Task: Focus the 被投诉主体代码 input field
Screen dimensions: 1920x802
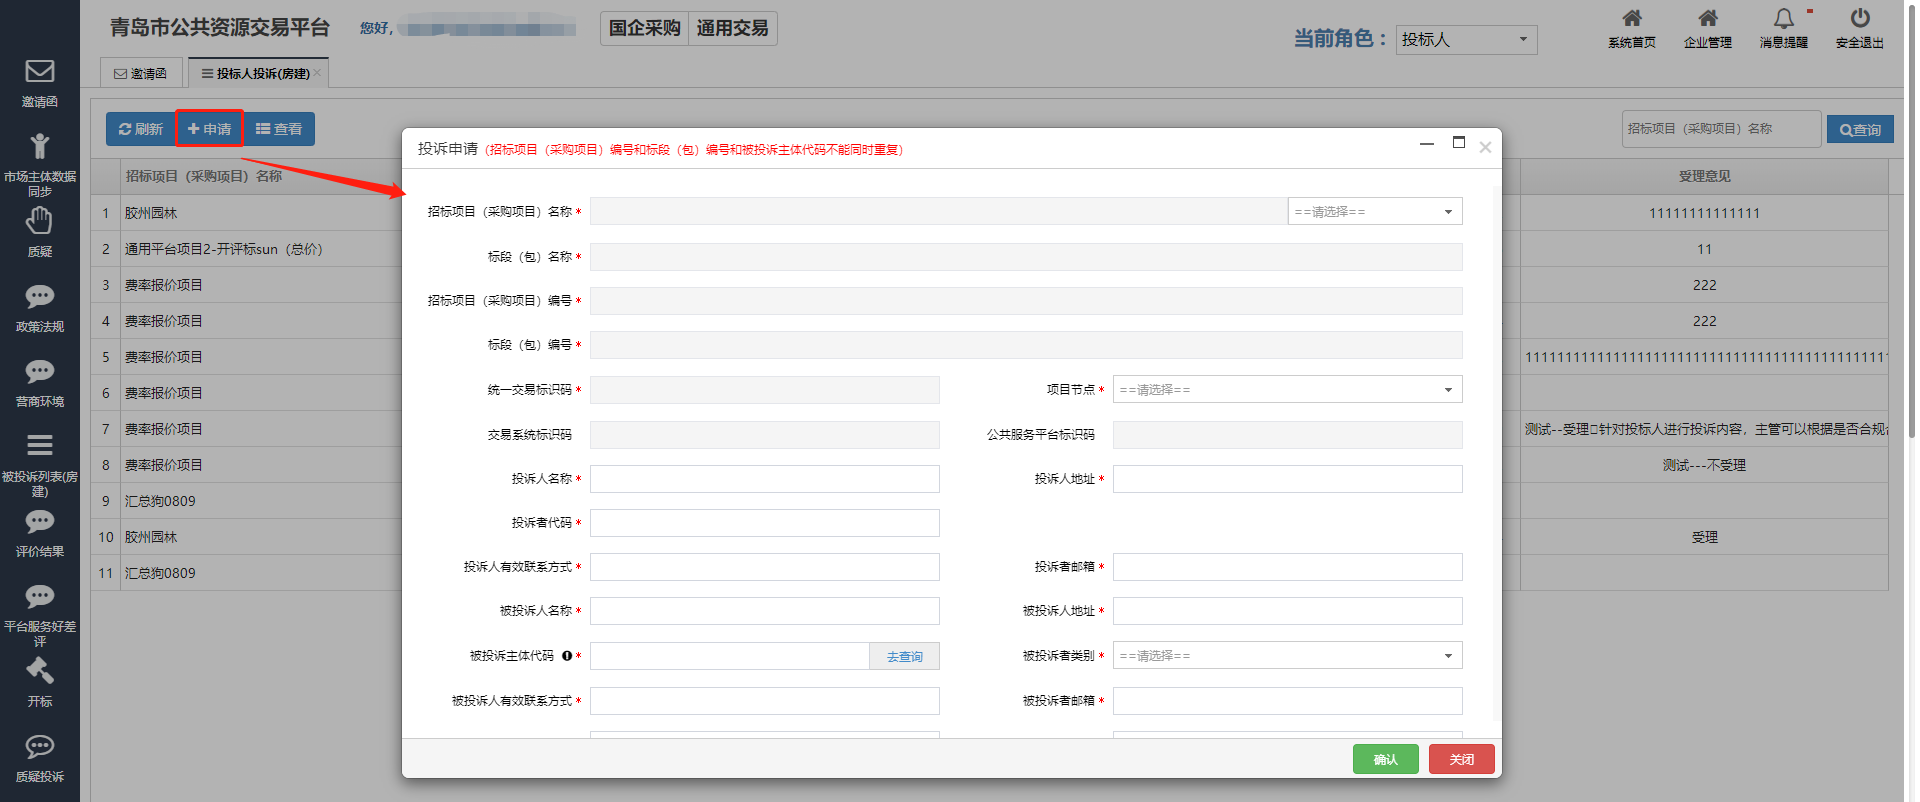Action: (x=730, y=656)
